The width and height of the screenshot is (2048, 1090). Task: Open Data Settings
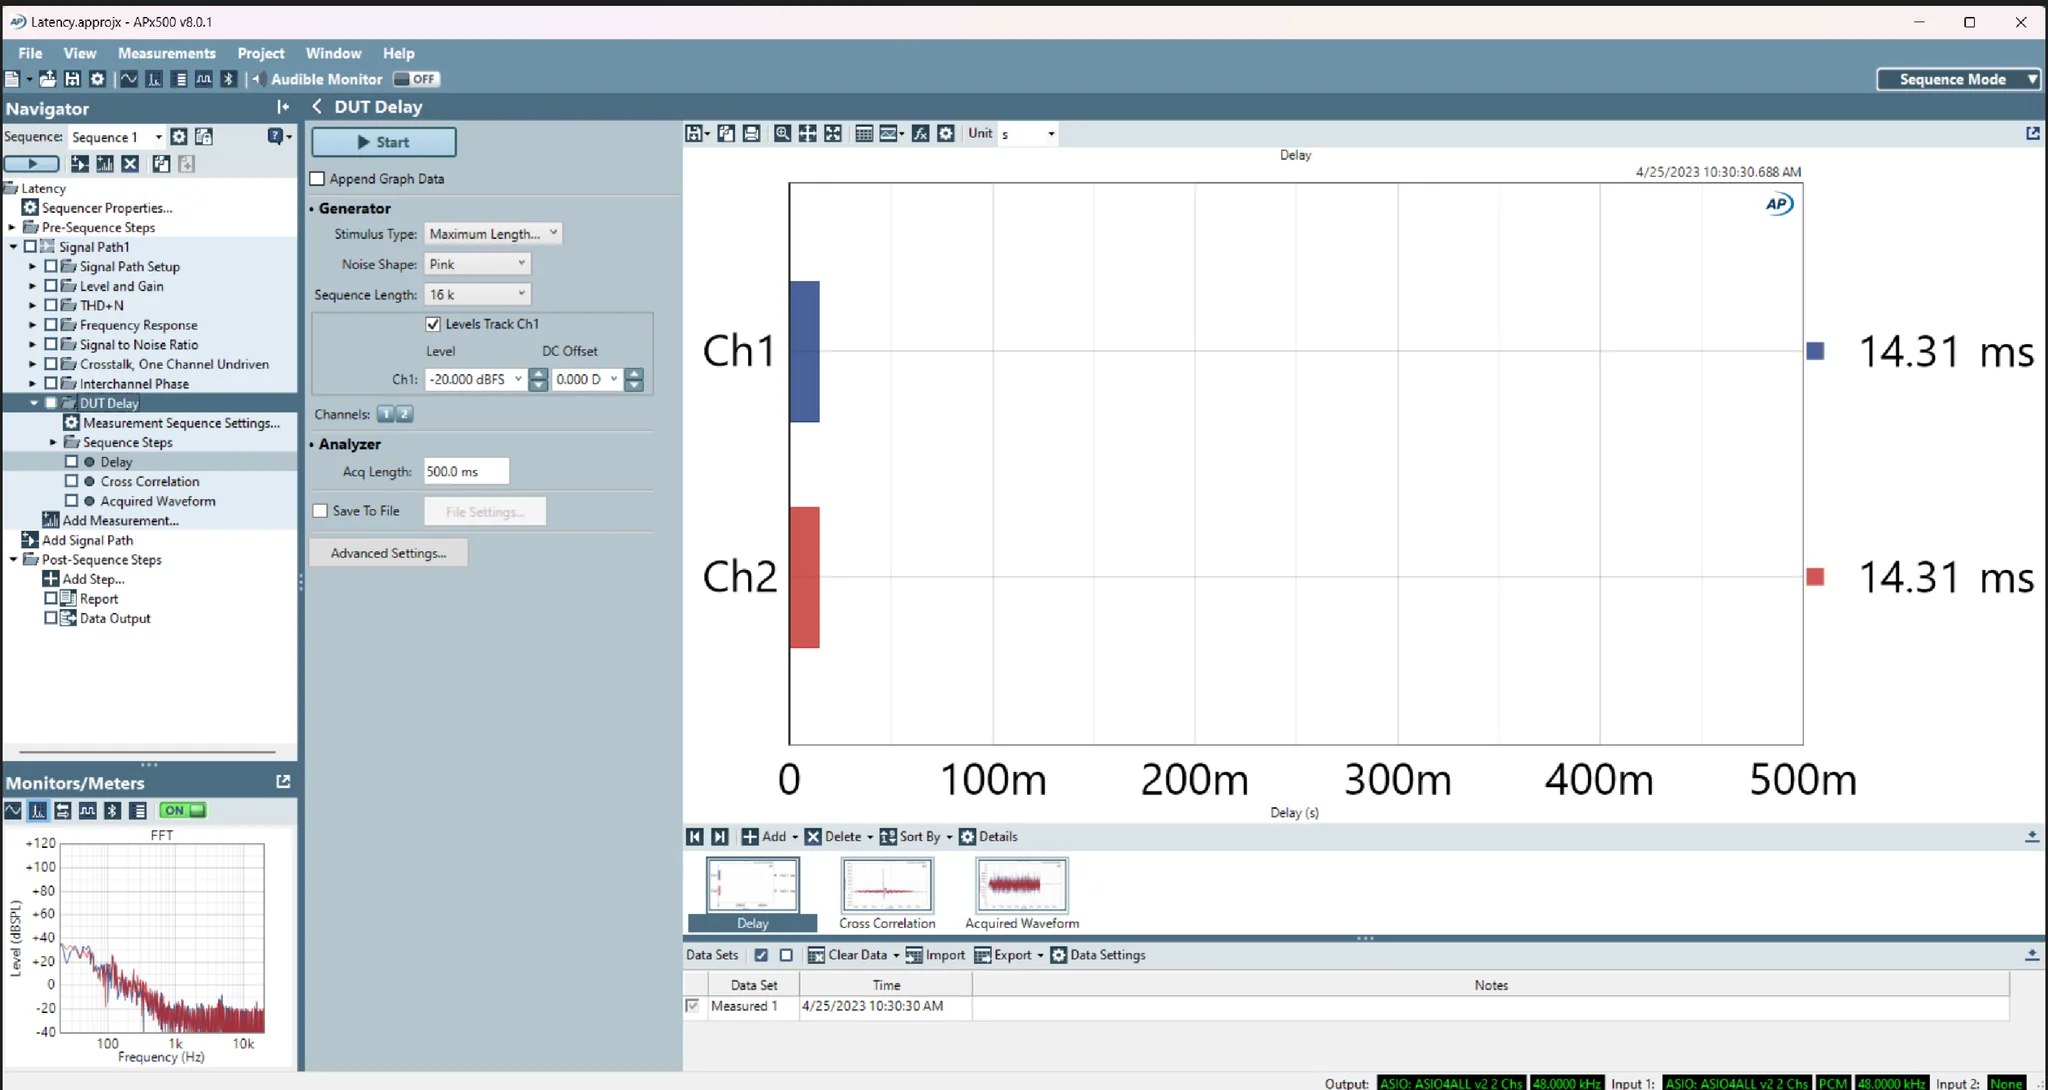tap(1098, 955)
